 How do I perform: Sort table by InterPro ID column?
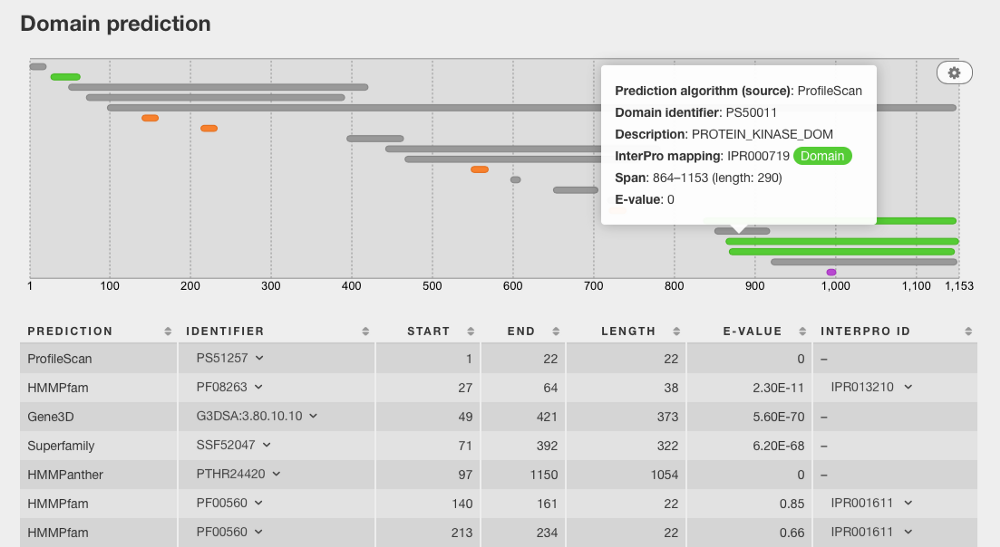(x=966, y=331)
